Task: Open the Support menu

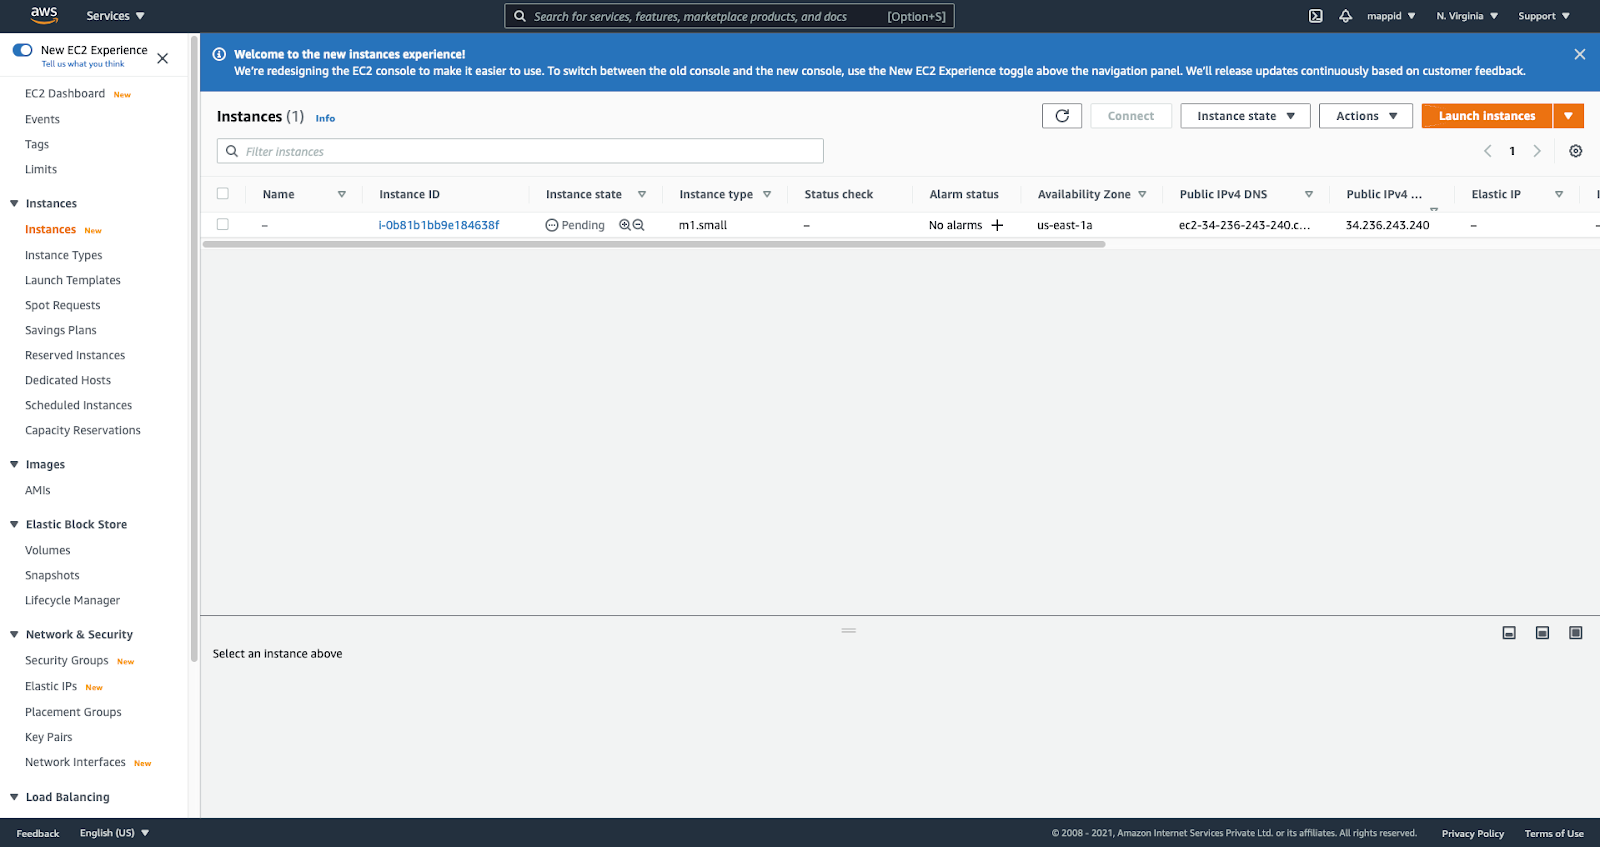Action: pyautogui.click(x=1544, y=16)
